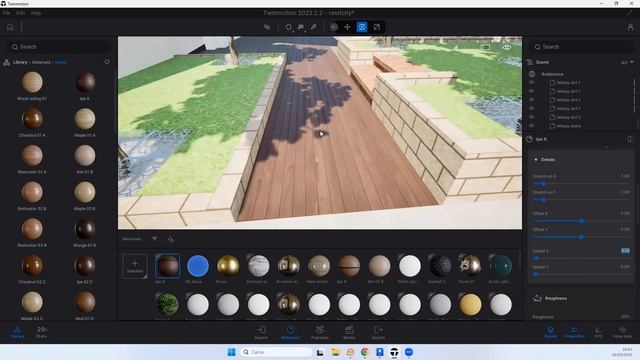Click the favorites heart icon in the Library

tap(107, 62)
